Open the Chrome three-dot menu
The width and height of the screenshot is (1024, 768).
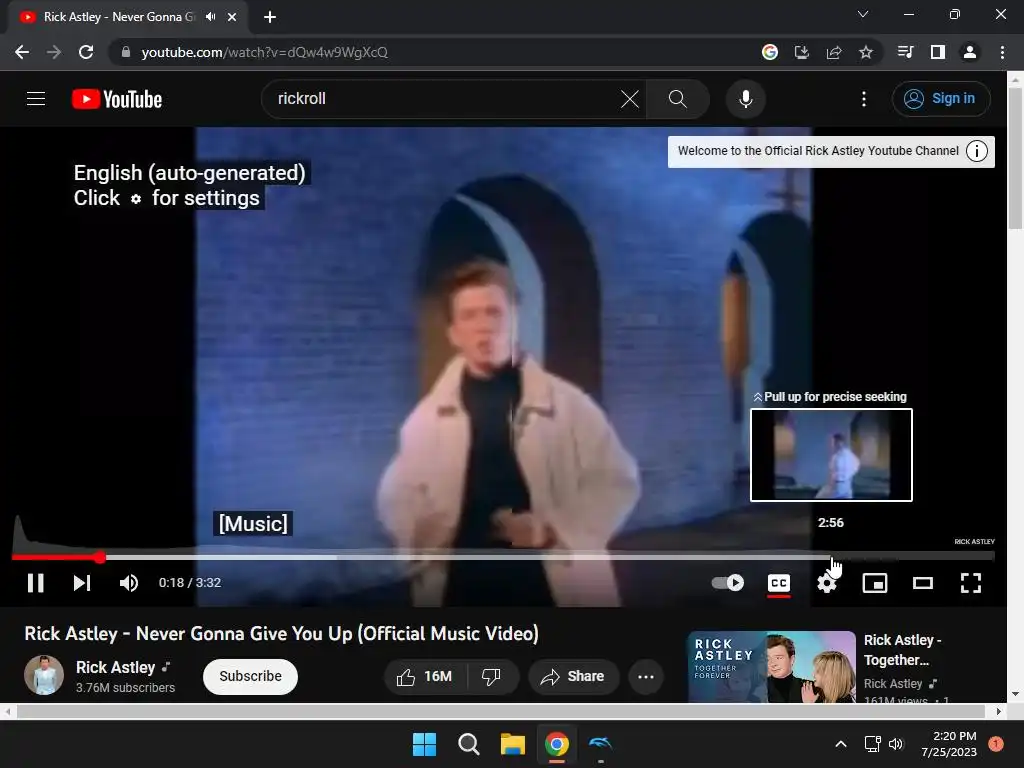[1002, 52]
